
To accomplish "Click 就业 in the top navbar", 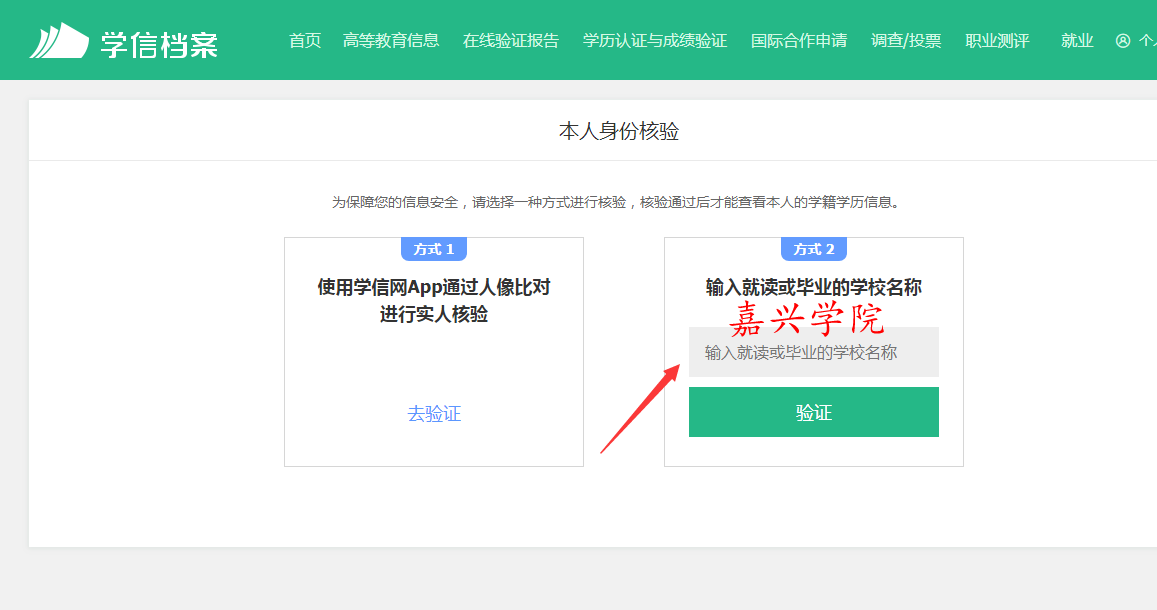I will pos(1077,41).
